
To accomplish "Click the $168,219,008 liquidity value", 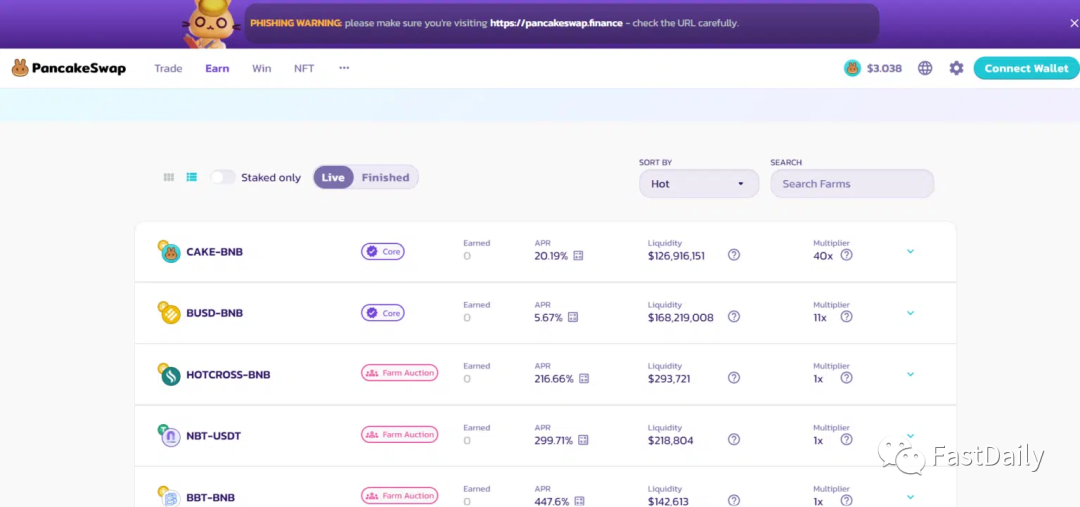I will tap(681, 318).
